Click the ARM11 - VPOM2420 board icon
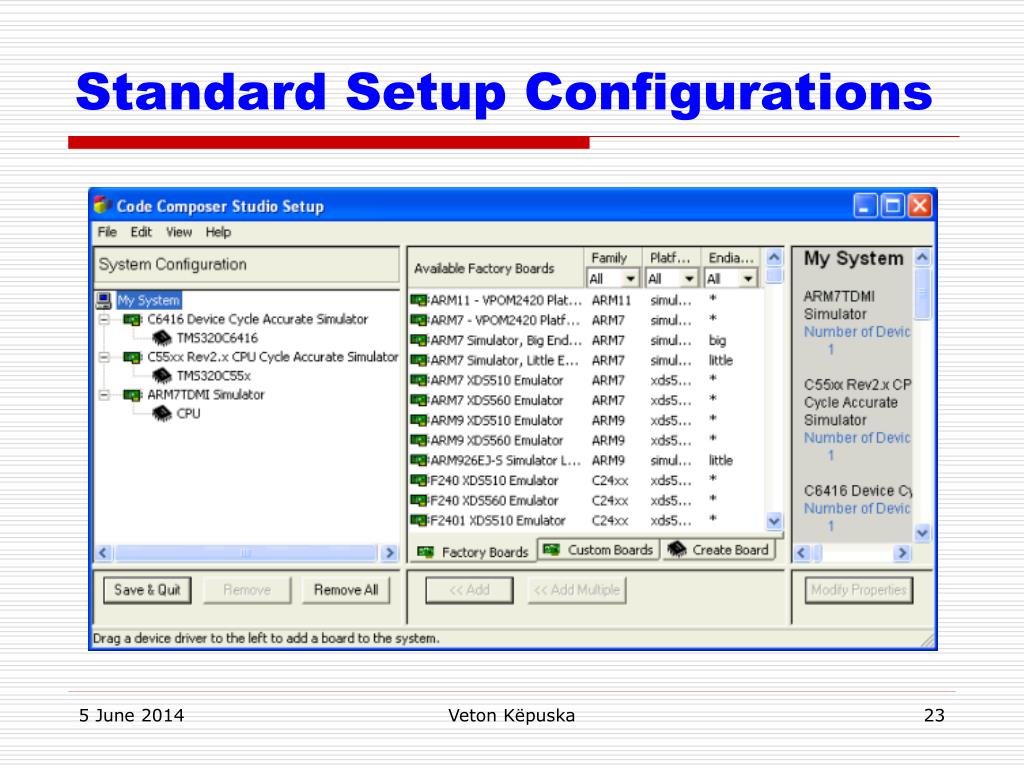This screenshot has height=768, width=1024. pyautogui.click(x=419, y=300)
